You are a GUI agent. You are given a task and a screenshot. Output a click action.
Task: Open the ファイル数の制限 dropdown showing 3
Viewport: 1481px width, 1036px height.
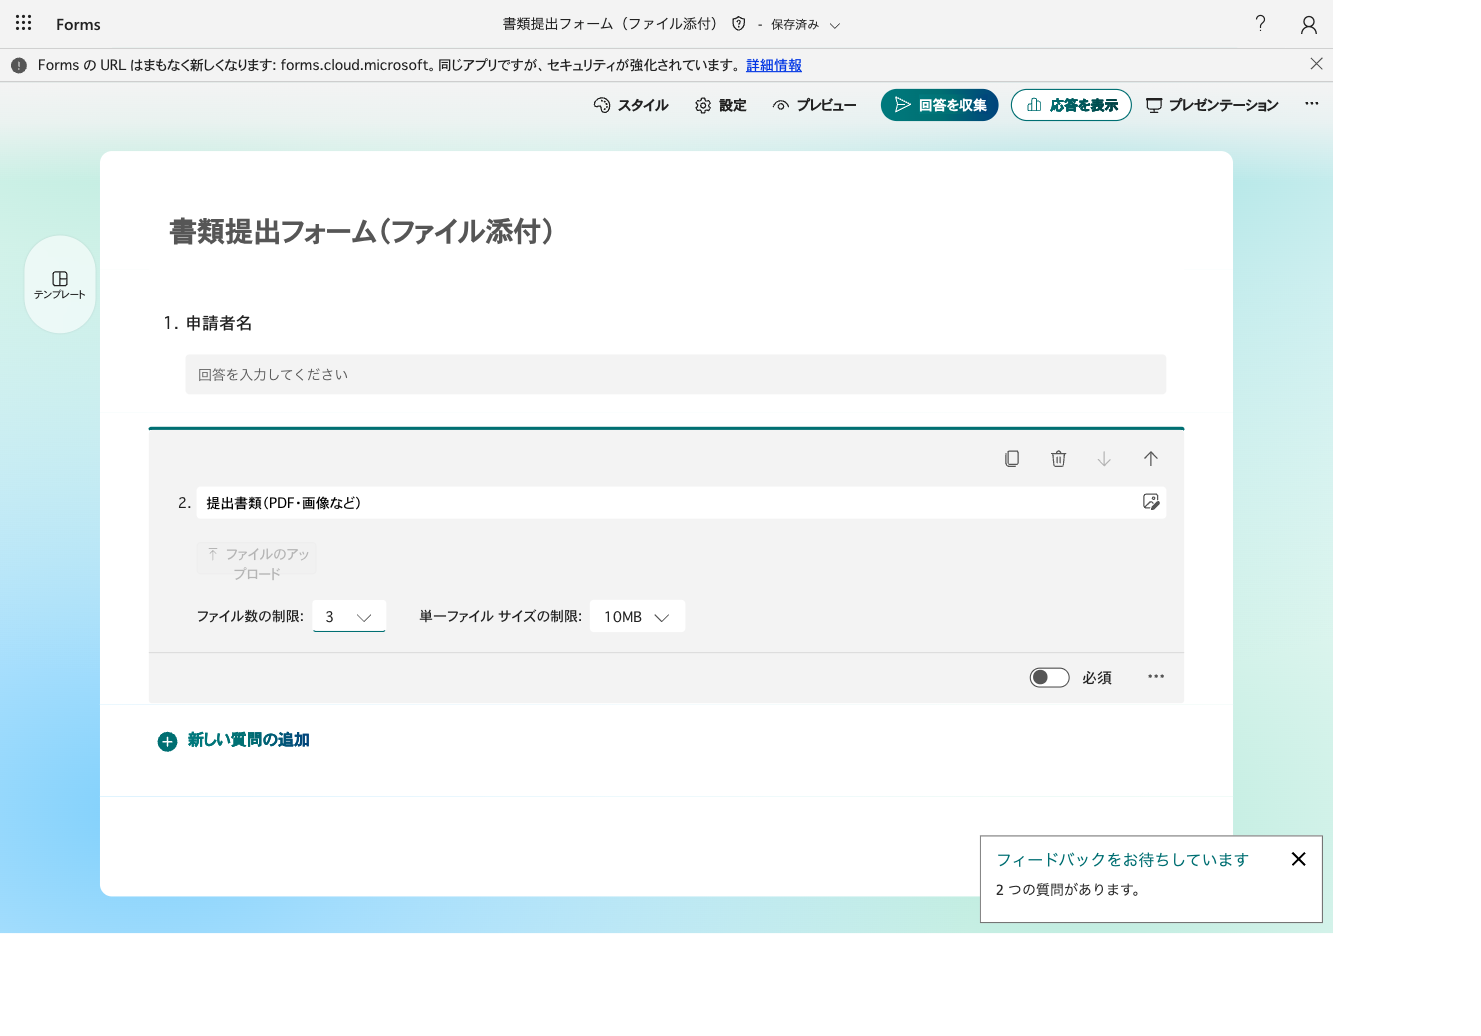coord(349,617)
